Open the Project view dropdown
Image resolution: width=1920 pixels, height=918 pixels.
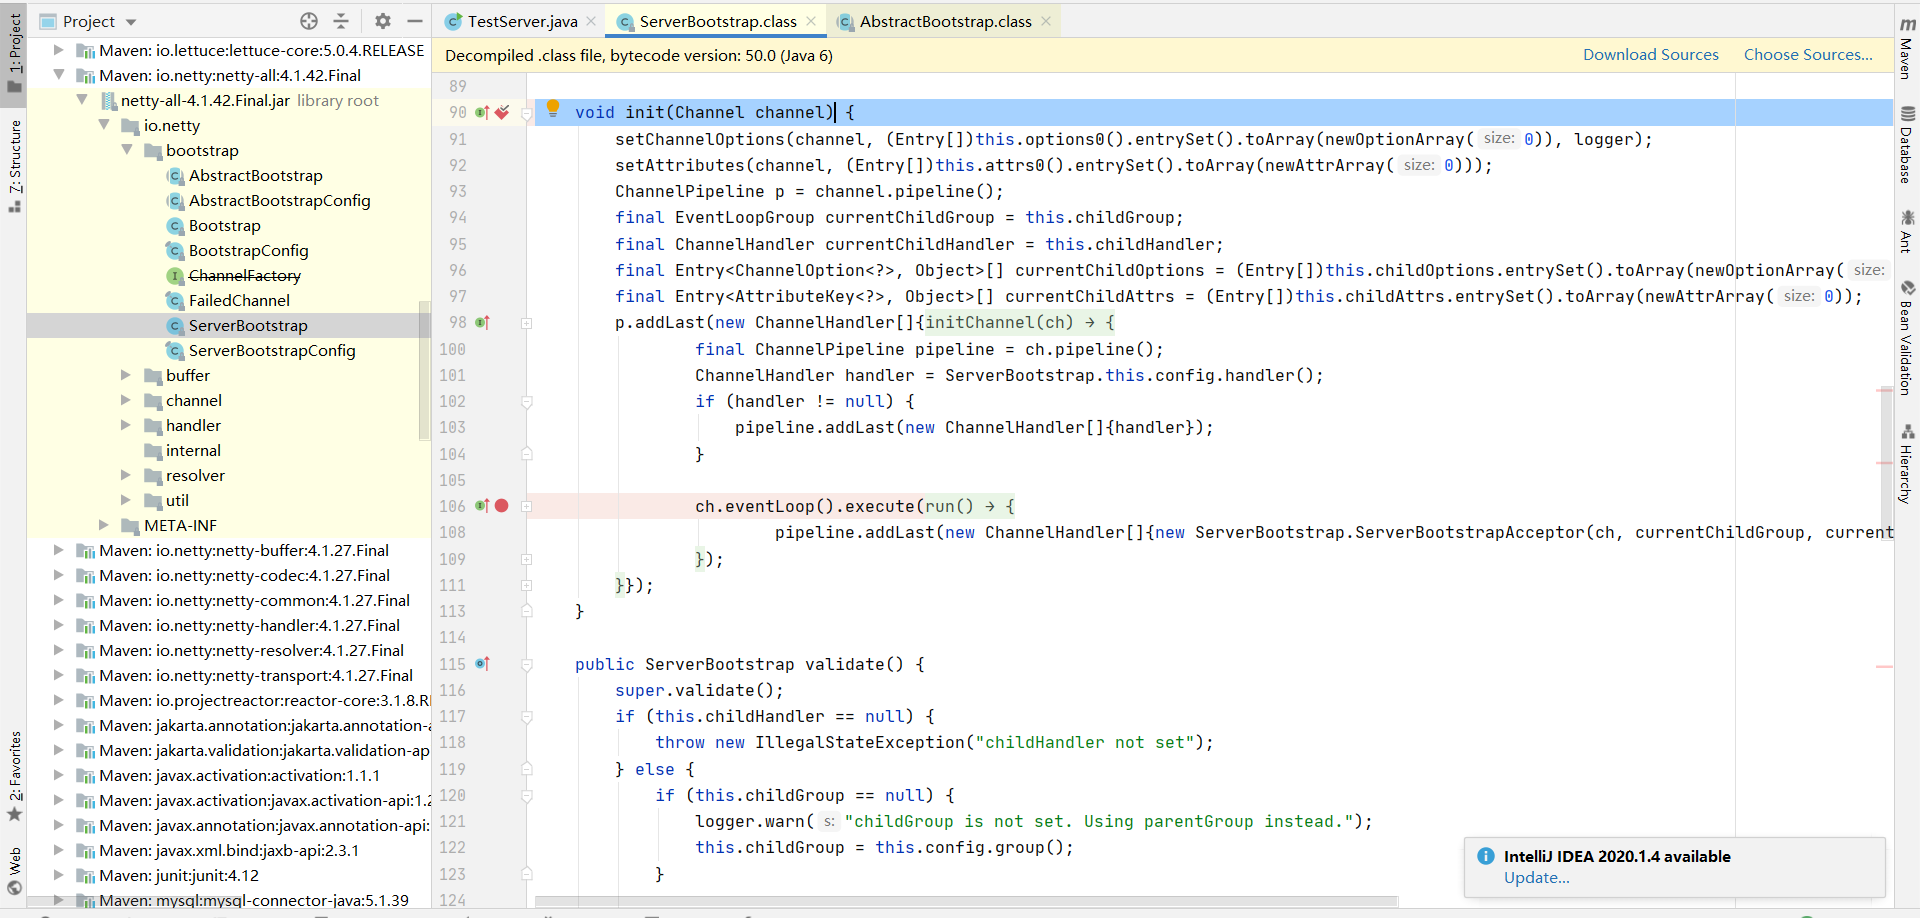[131, 22]
